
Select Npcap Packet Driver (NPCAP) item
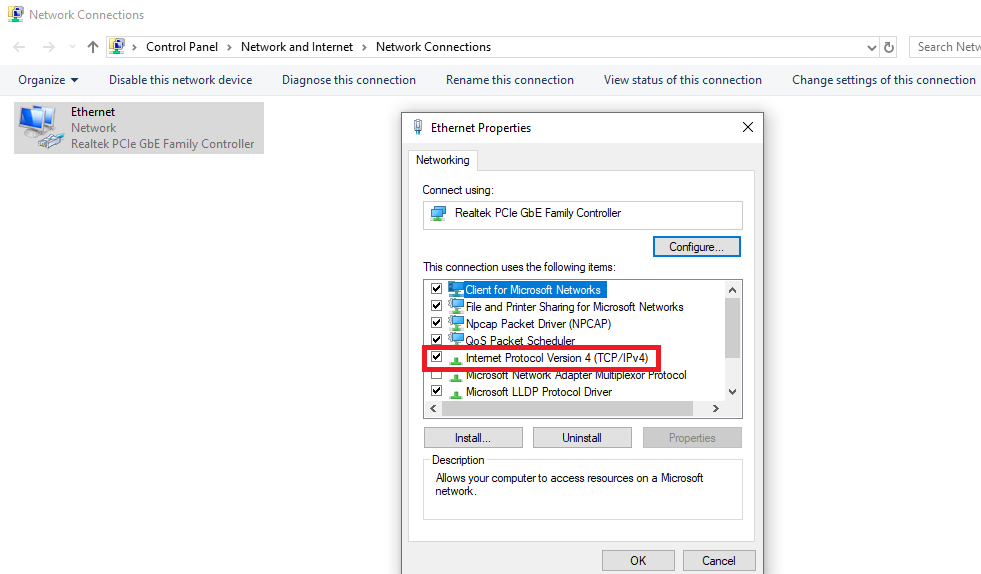(x=538, y=324)
